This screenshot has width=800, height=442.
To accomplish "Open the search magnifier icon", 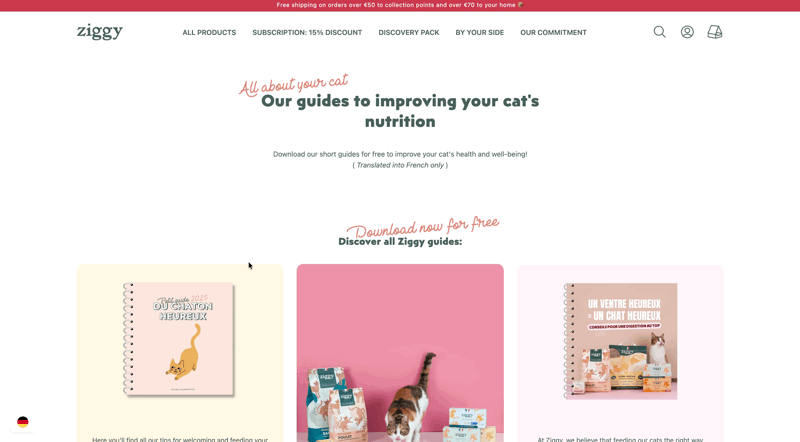I will point(659,32).
